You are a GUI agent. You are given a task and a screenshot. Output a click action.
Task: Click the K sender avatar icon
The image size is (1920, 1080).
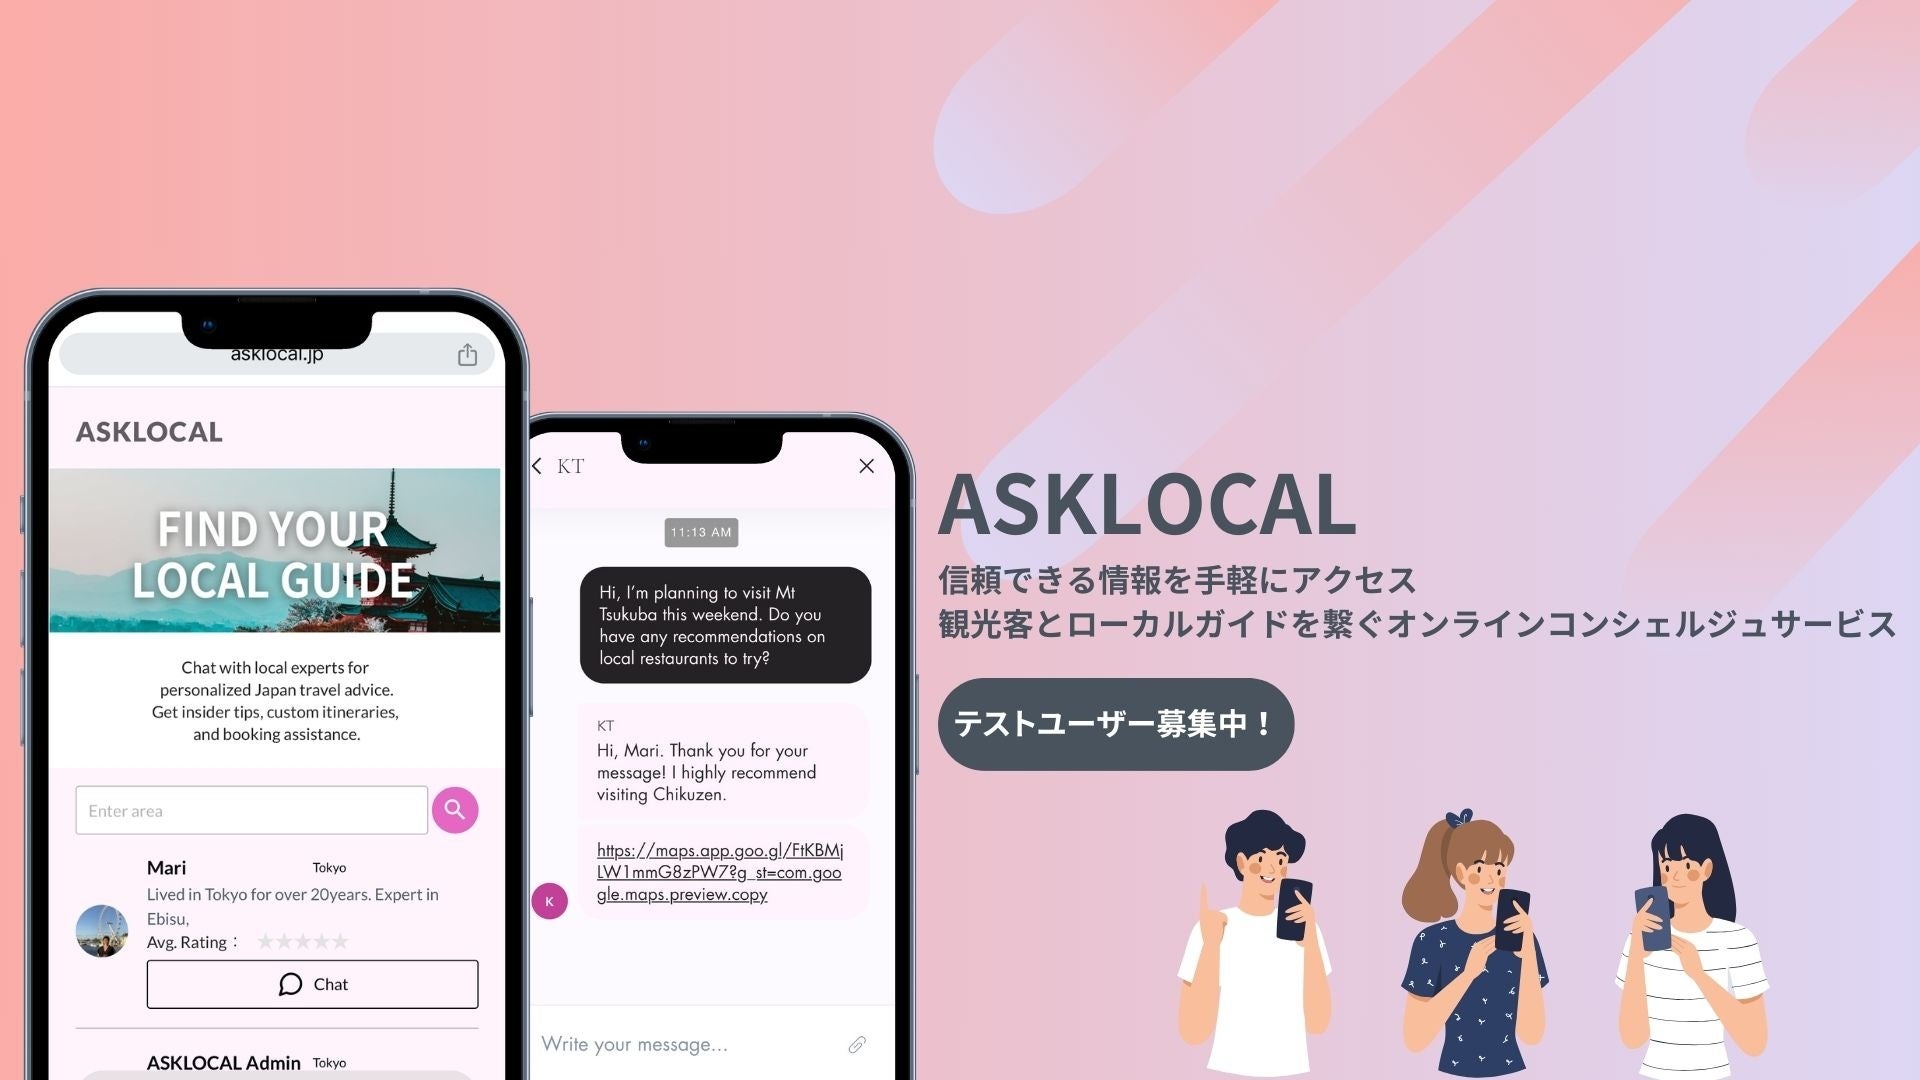click(x=551, y=901)
